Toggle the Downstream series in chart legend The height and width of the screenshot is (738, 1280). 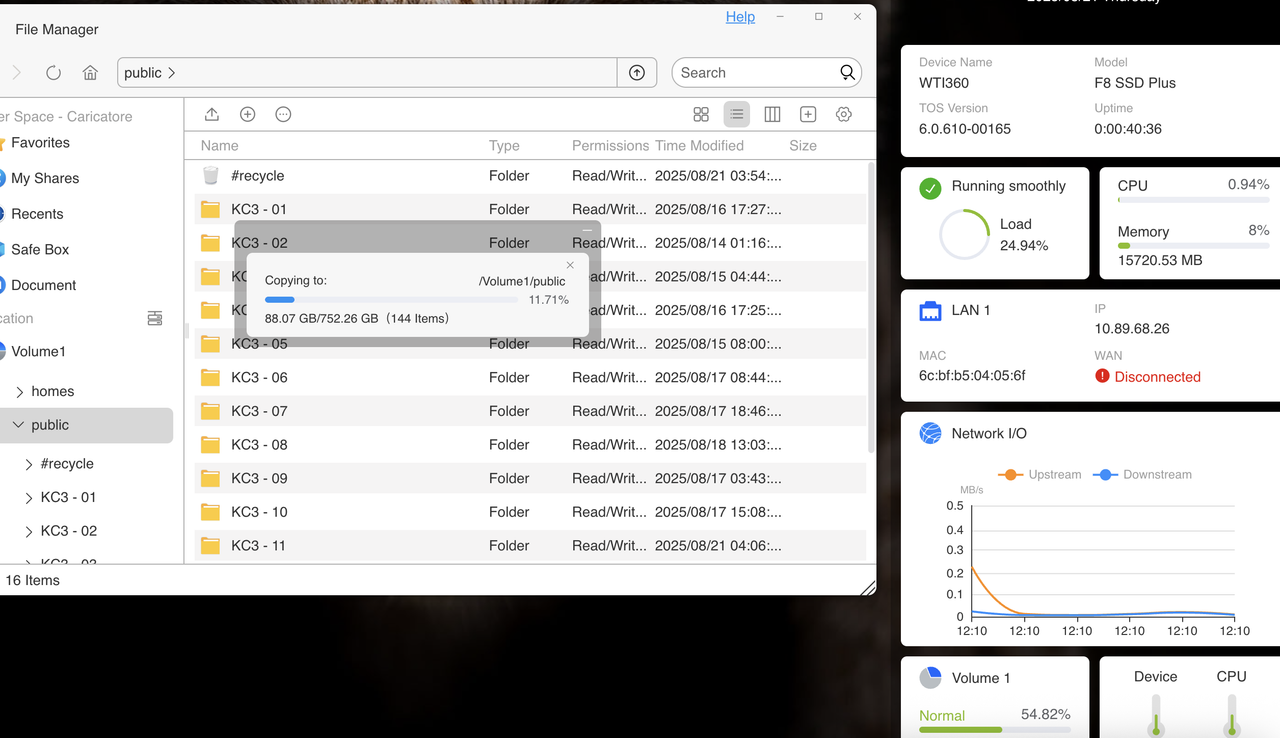tap(1142, 474)
